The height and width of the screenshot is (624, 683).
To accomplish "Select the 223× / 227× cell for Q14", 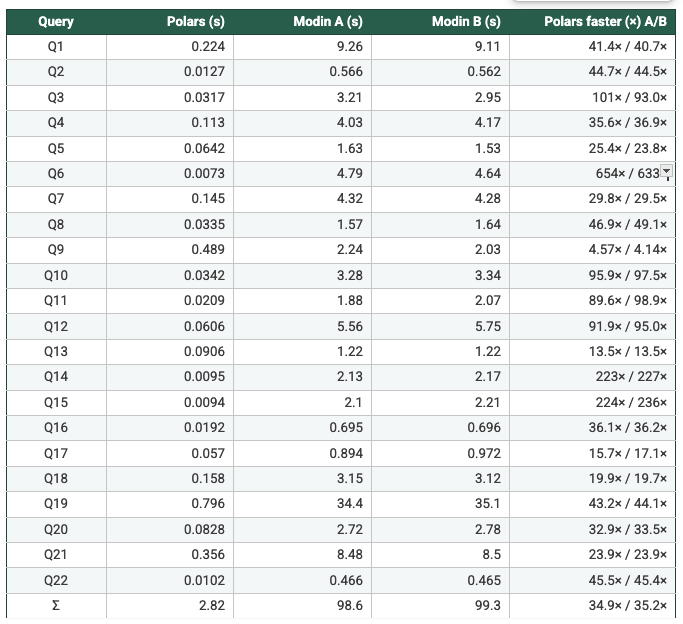I will point(592,377).
